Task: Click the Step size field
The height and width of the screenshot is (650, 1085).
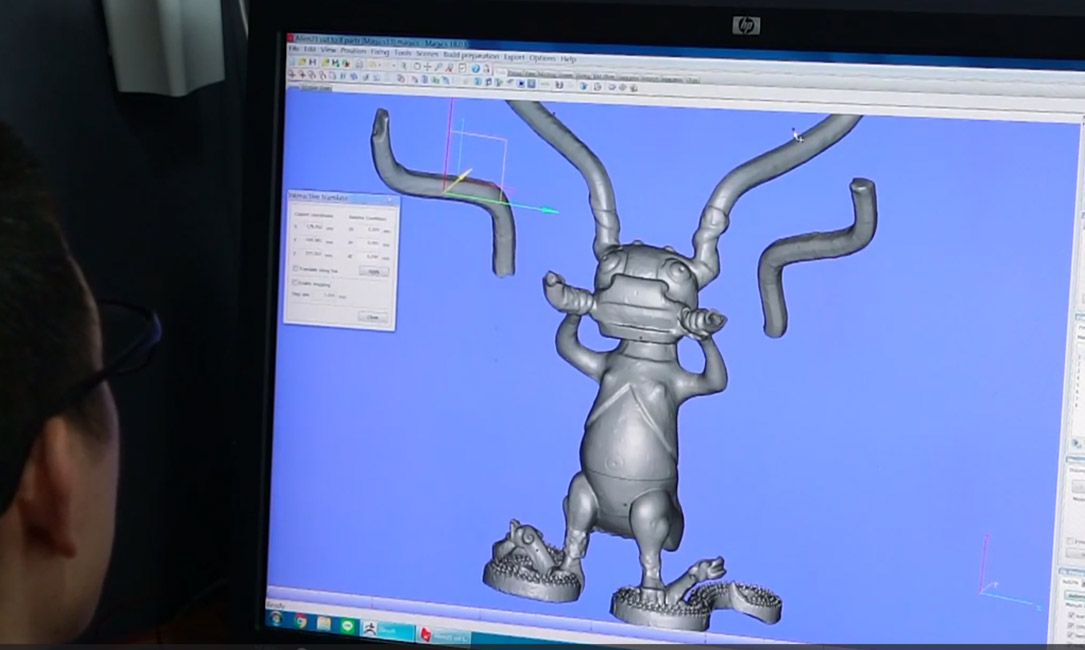Action: [325, 295]
